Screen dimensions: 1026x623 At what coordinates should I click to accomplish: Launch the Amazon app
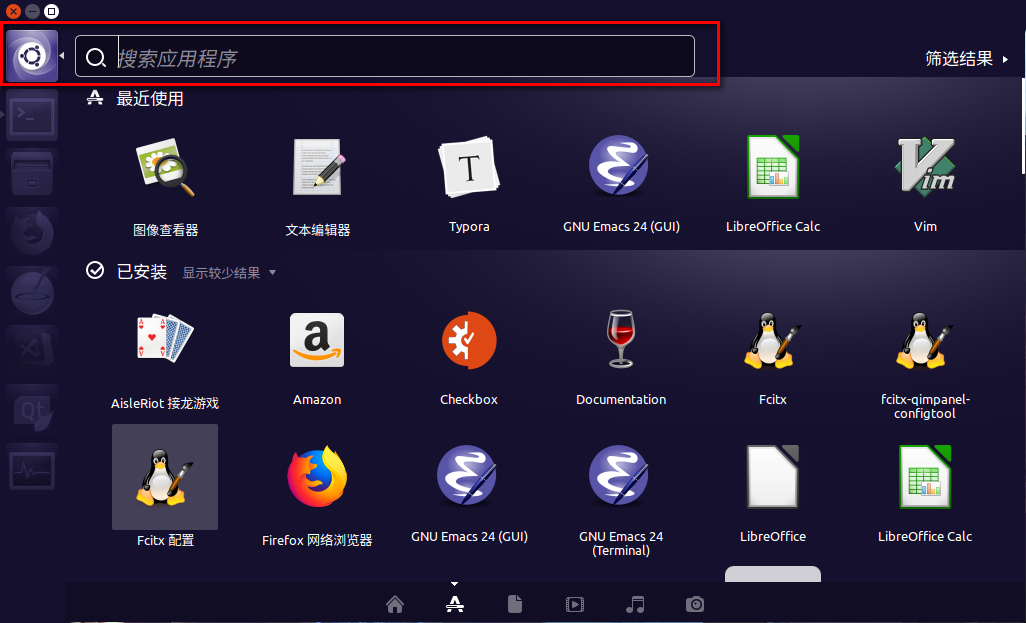click(317, 340)
